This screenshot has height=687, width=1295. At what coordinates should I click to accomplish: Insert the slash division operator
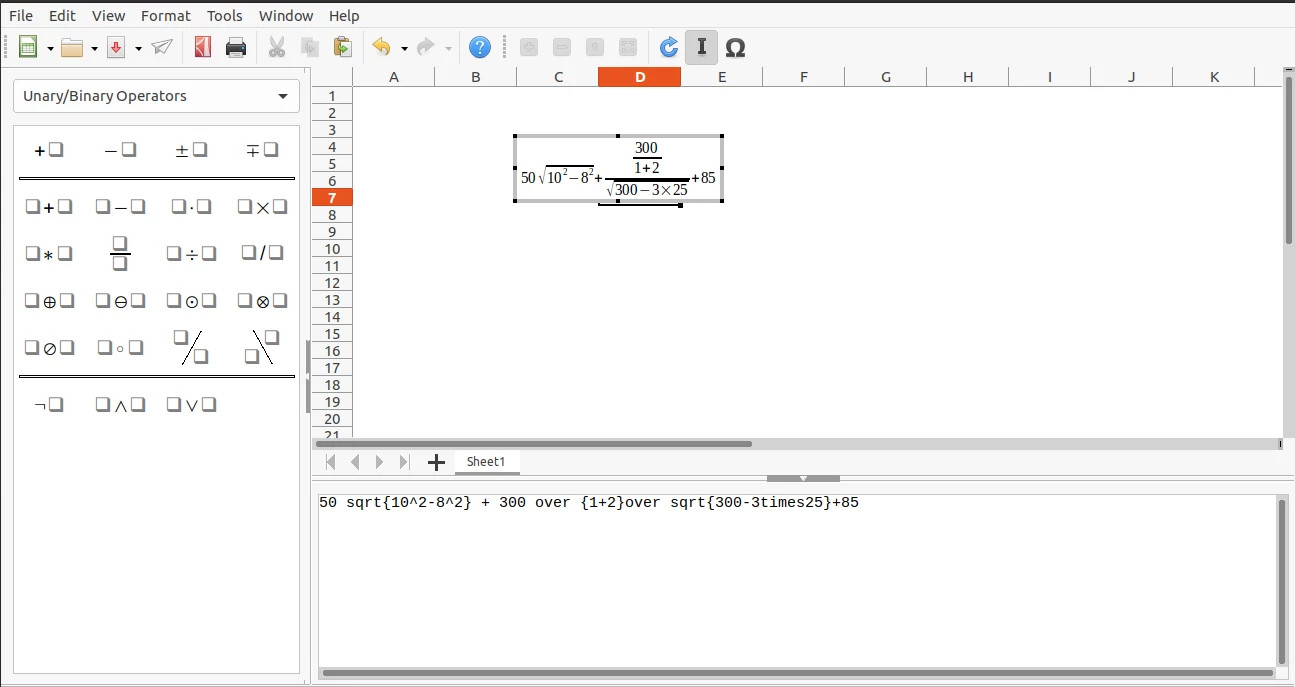pyautogui.click(x=262, y=254)
